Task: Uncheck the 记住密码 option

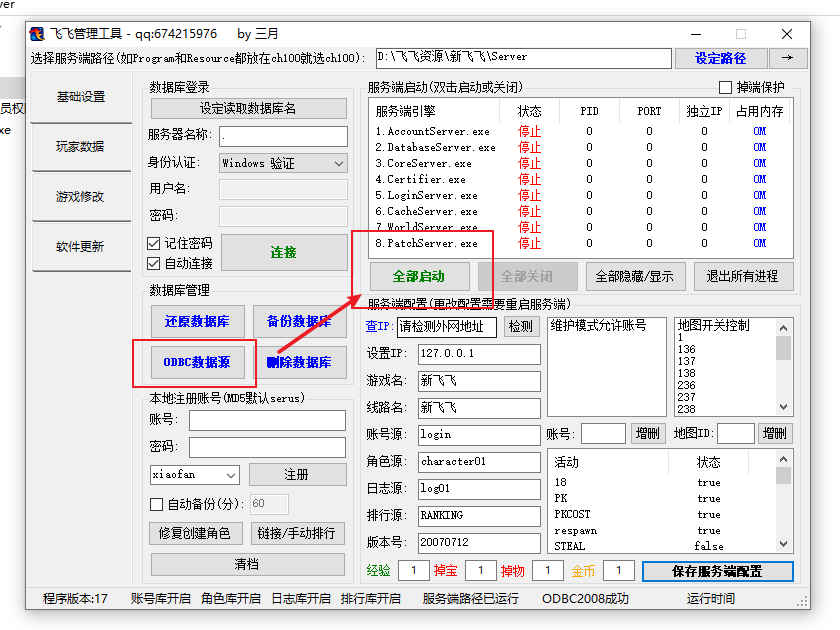Action: (154, 243)
